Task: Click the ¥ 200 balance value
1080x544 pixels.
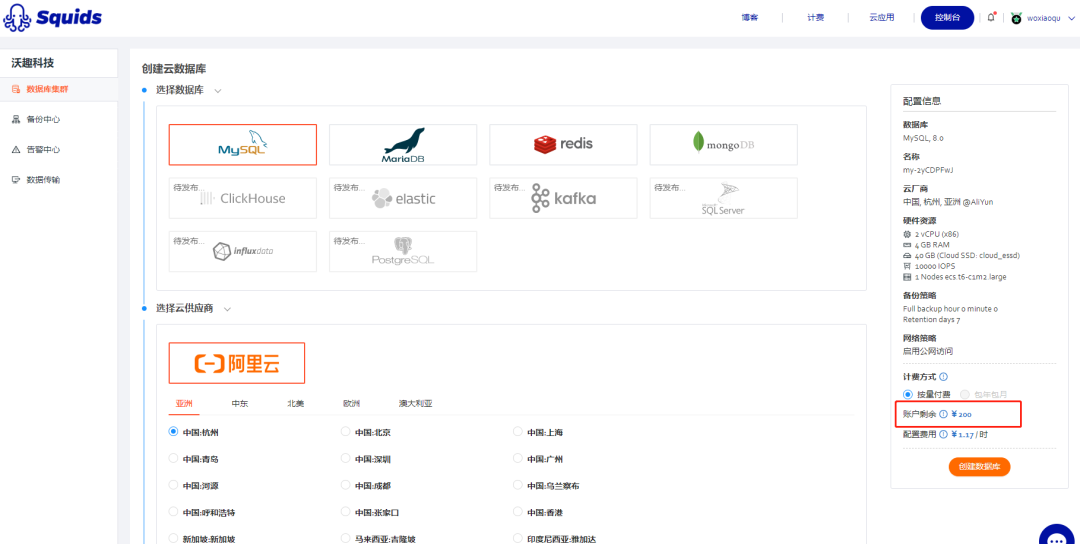Action: pyautogui.click(x=962, y=414)
